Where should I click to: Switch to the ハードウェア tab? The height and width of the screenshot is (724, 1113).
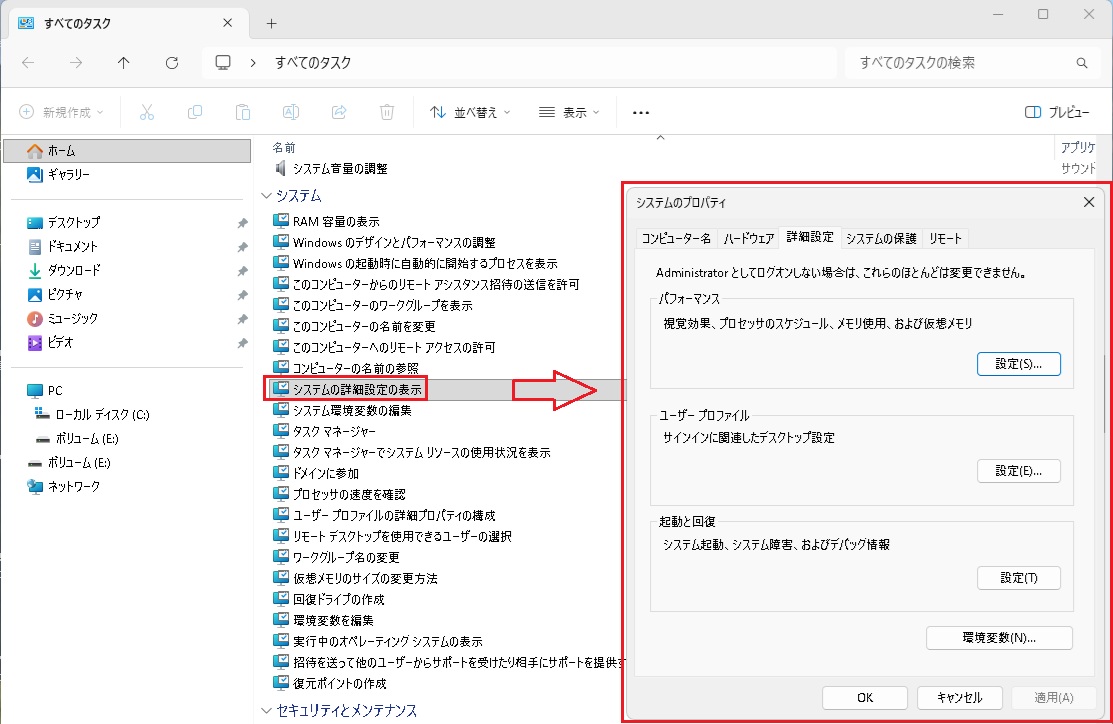[748, 238]
